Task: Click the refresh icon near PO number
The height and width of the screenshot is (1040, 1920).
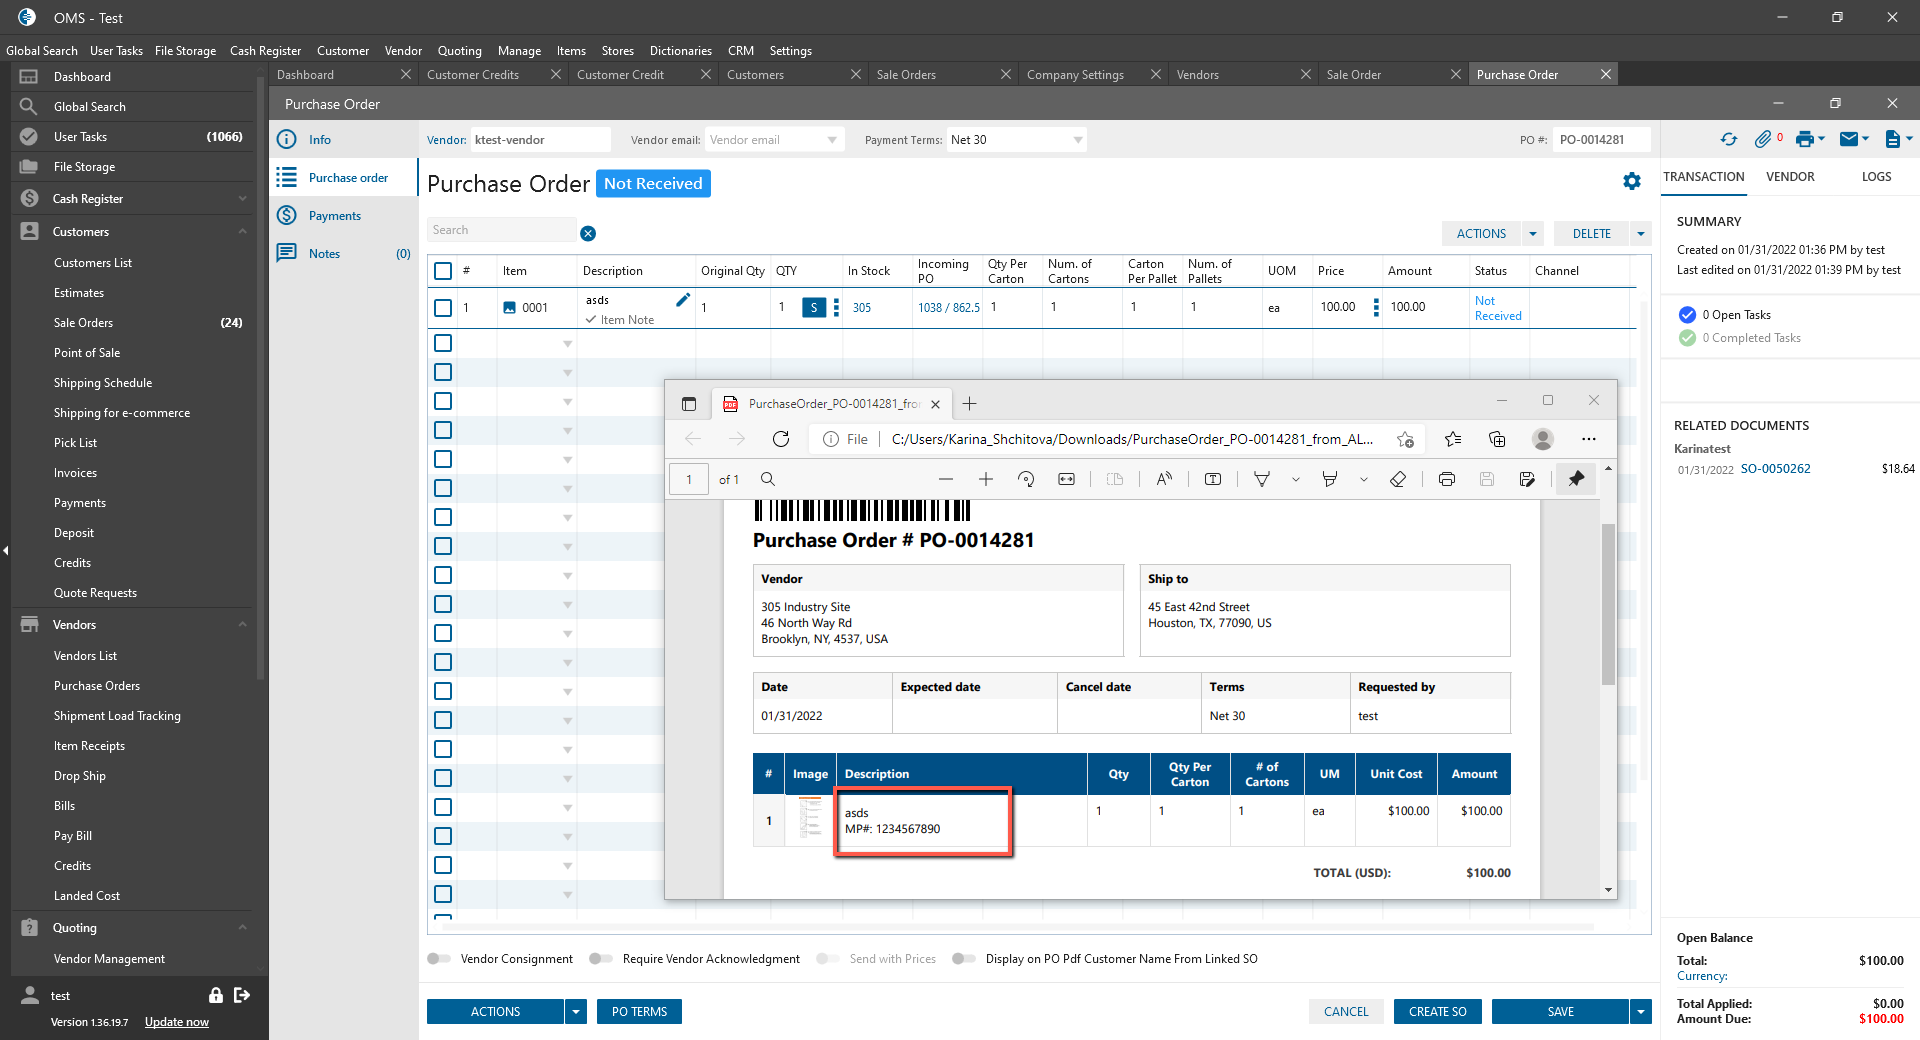Action: pos(1728,140)
